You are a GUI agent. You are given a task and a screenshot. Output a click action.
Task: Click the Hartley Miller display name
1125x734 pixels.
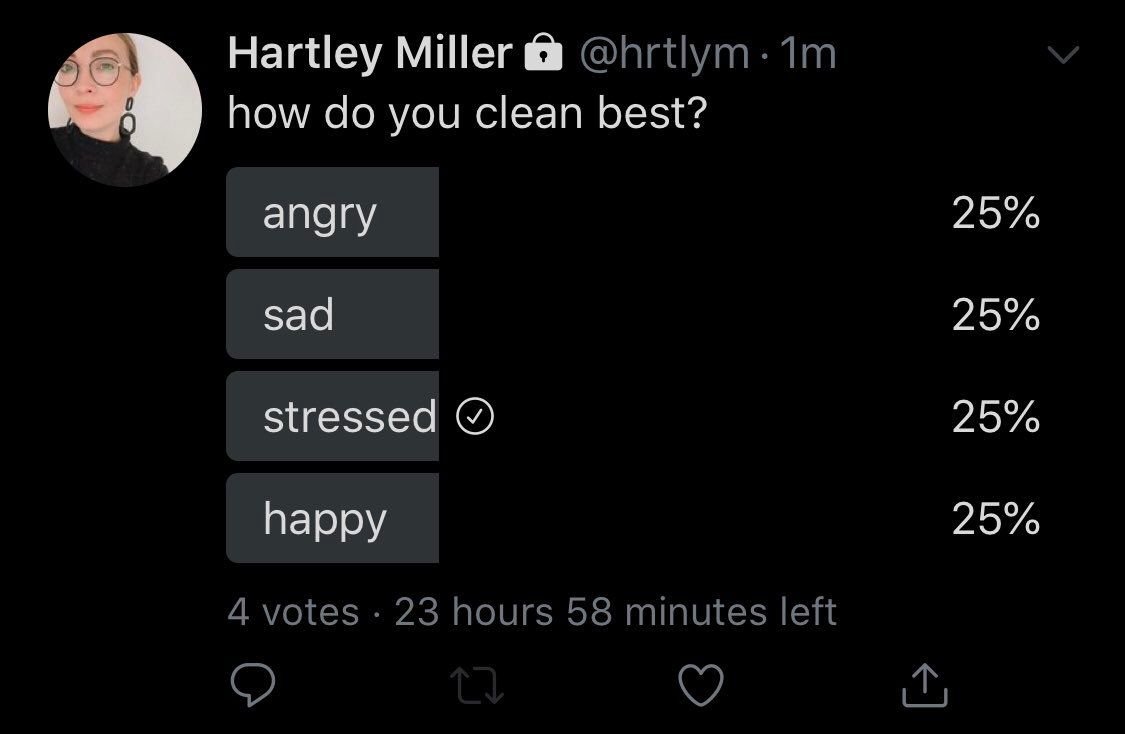(370, 54)
